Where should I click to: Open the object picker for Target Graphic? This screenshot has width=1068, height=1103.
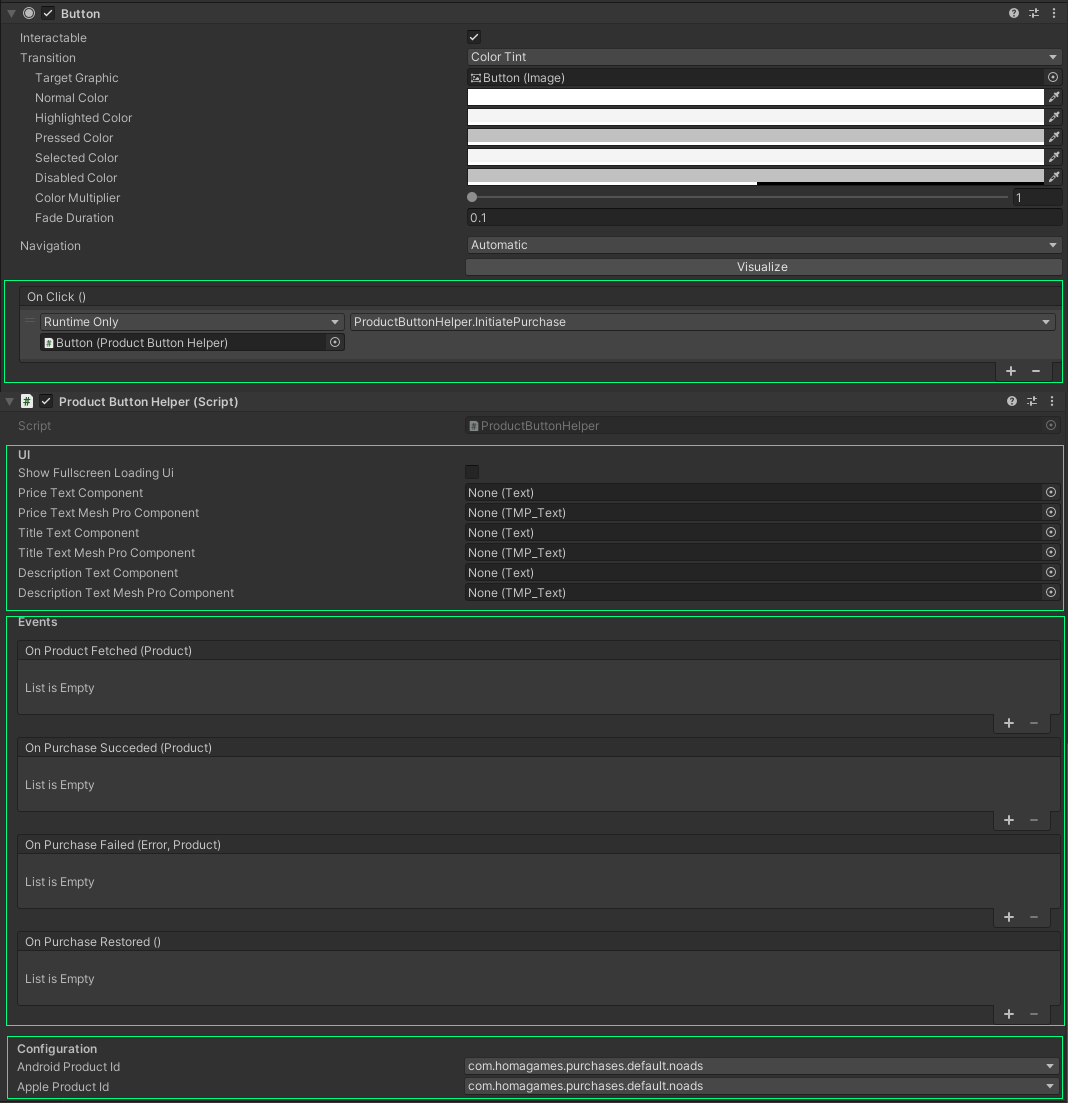1052,77
